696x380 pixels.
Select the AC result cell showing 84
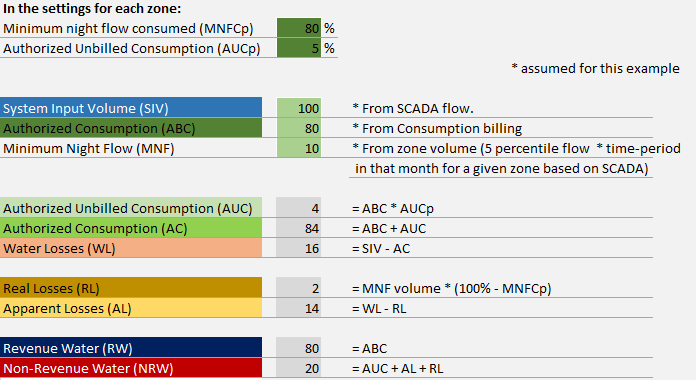coord(298,228)
